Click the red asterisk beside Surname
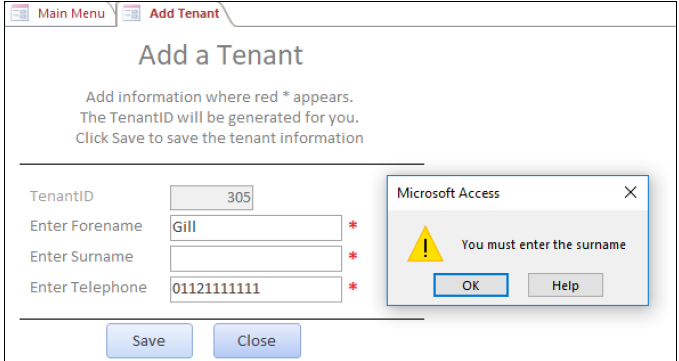 point(353,256)
